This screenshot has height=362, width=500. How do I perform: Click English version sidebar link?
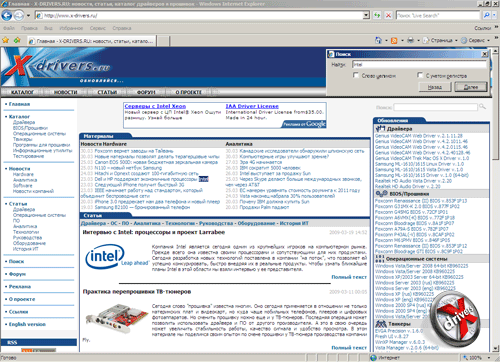pyautogui.click(x=27, y=324)
